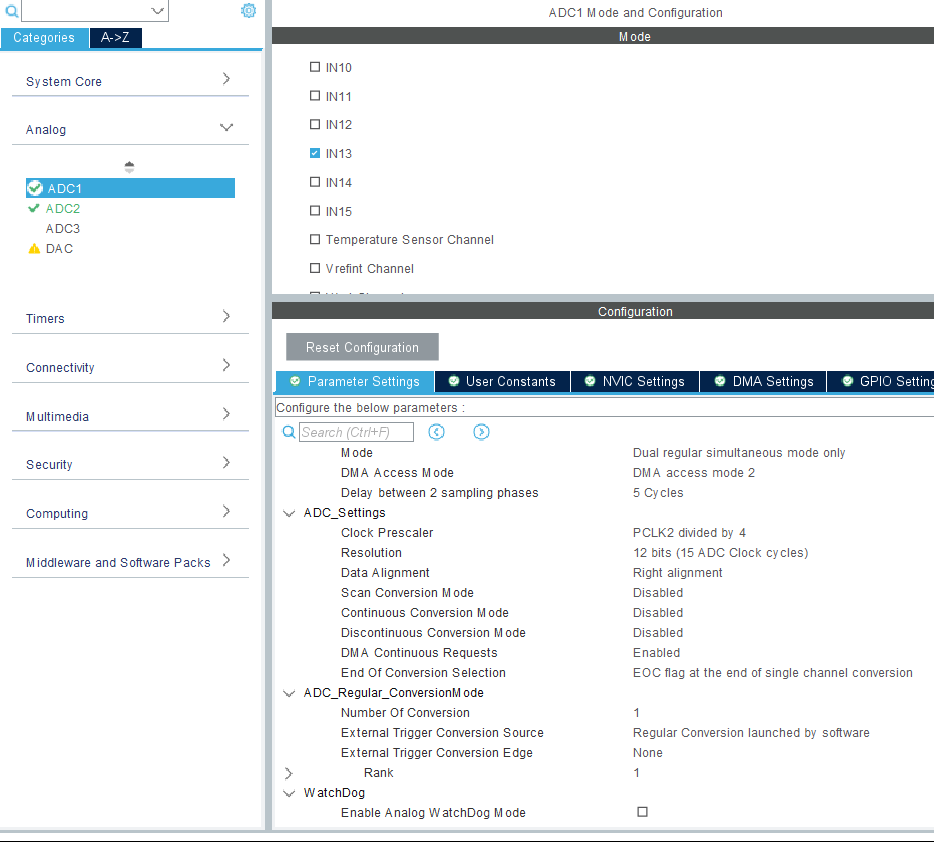Click the GPIO Settings tab status icon
This screenshot has height=842, width=934.
point(847,381)
